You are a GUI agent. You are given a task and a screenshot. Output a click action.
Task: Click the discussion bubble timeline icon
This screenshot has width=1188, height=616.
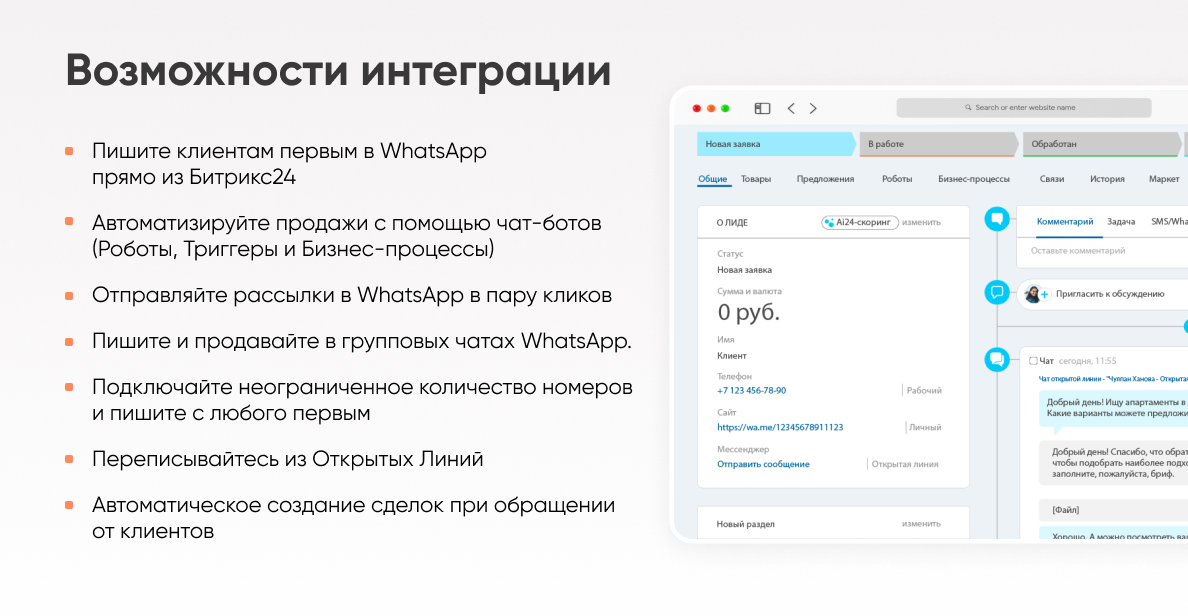(997, 292)
